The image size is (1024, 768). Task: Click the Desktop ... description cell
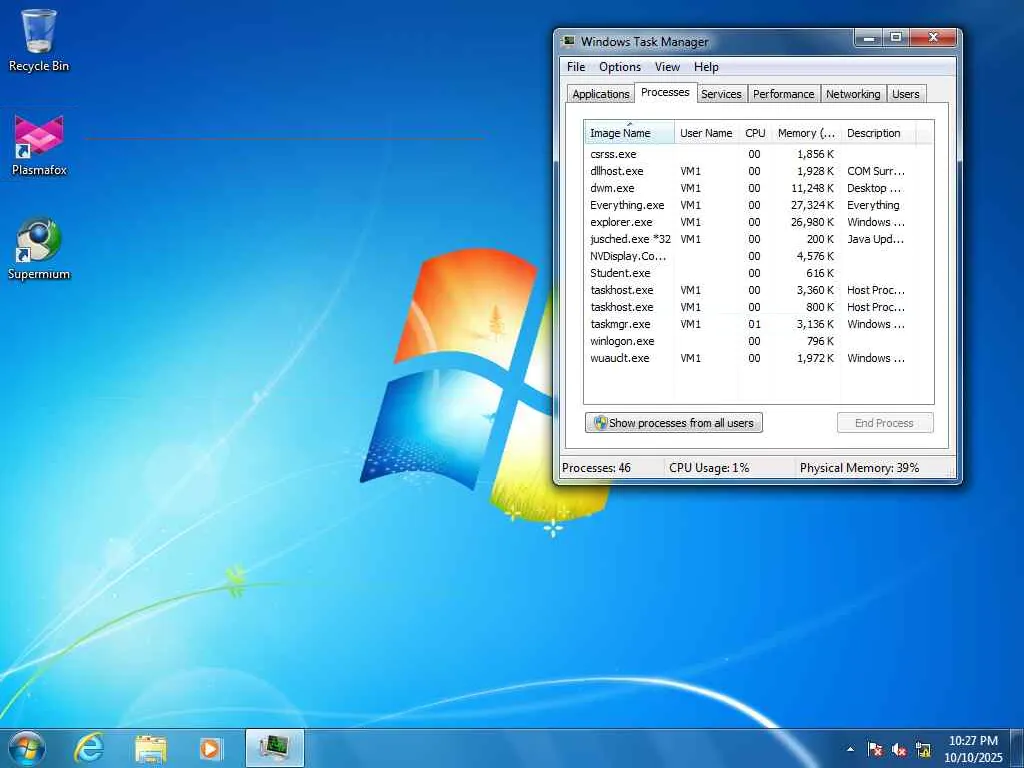pyautogui.click(x=874, y=188)
